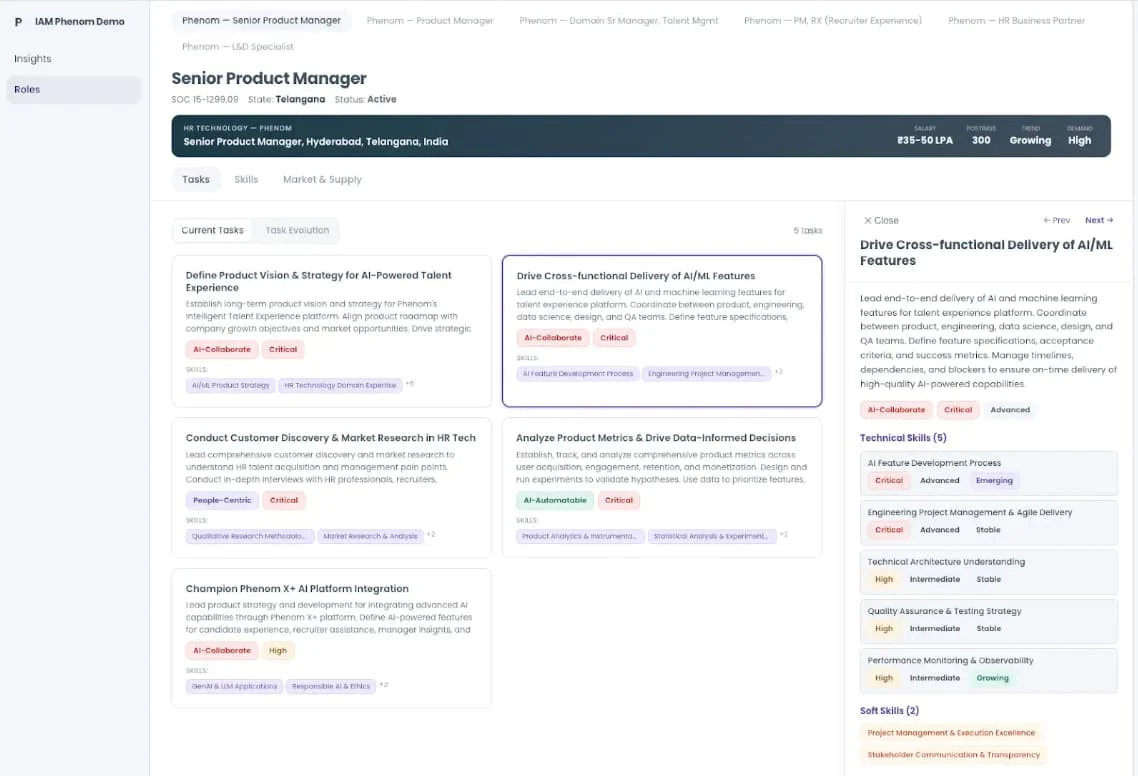Image resolution: width=1138 pixels, height=776 pixels.
Task: Open Phenom — PM, RX (Recruiter Experience) tab
Action: pyautogui.click(x=832, y=20)
